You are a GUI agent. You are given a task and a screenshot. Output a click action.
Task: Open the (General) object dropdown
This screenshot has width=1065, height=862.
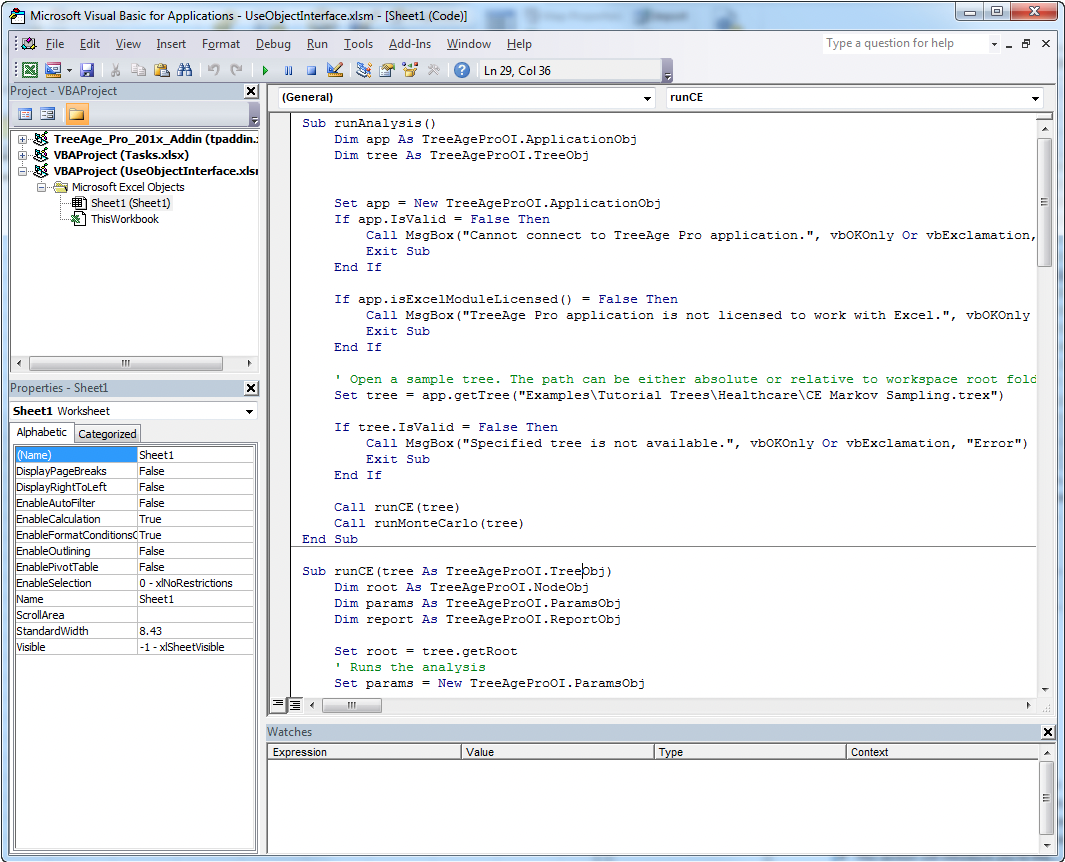pos(648,98)
